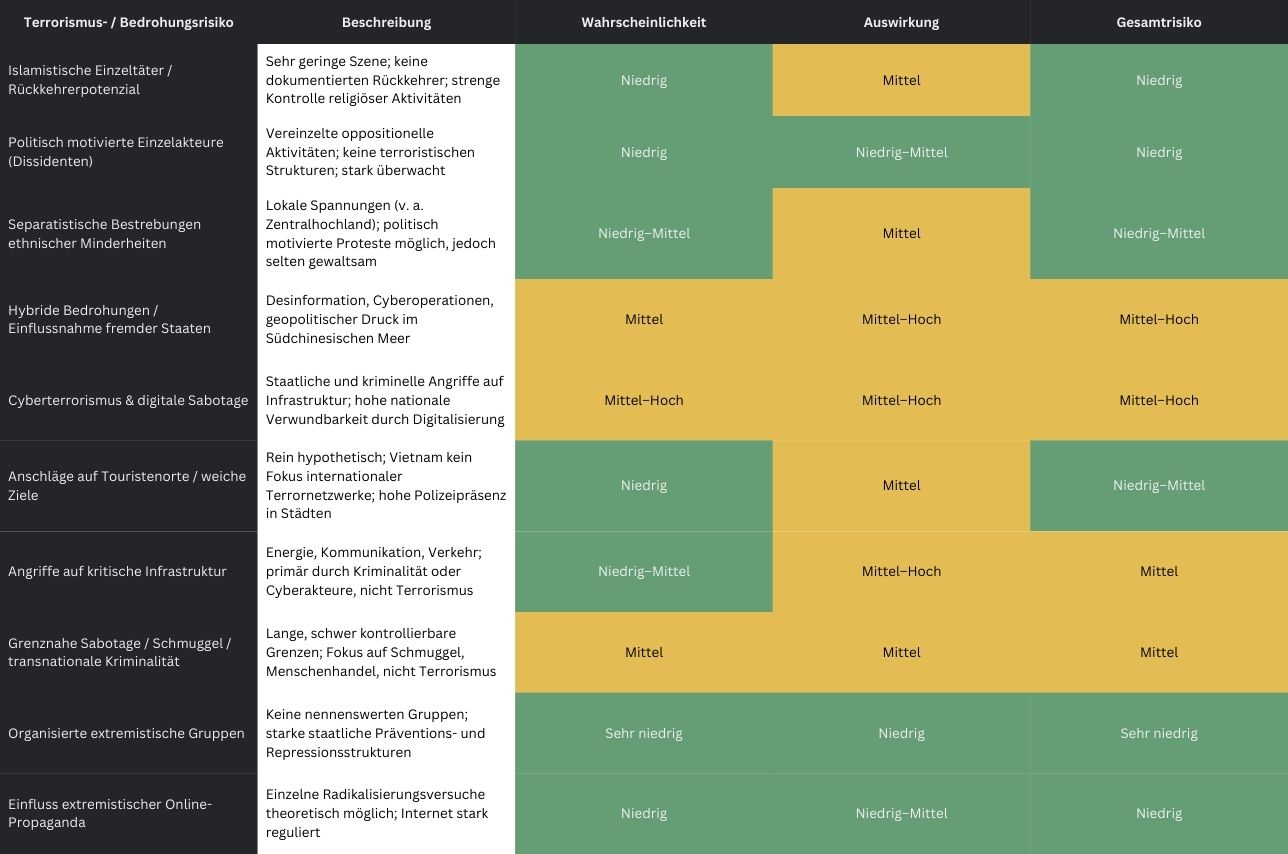Click the Gesamtrisiko column header

coord(1158,22)
